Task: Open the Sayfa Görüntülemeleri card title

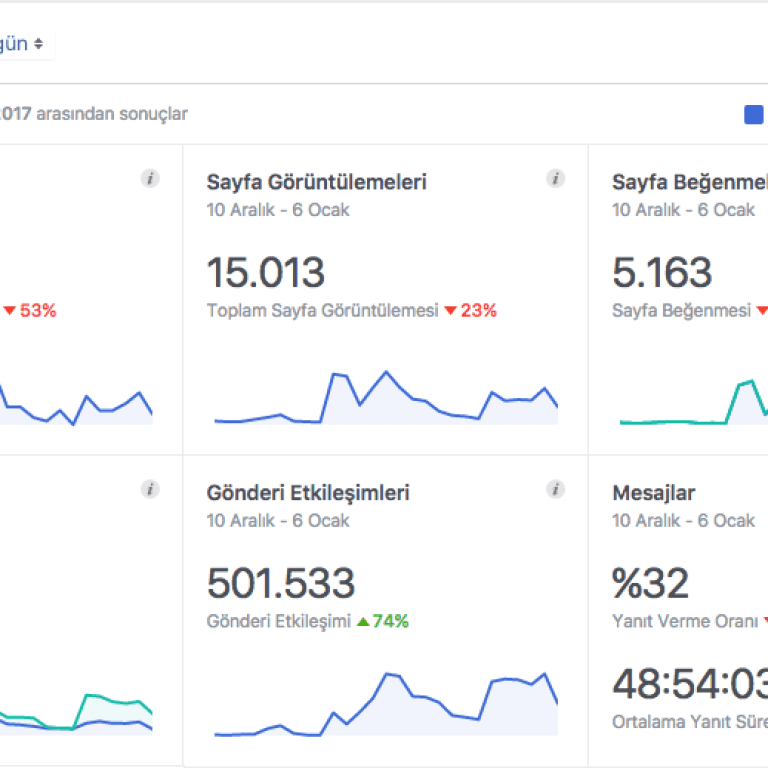Action: point(316,182)
